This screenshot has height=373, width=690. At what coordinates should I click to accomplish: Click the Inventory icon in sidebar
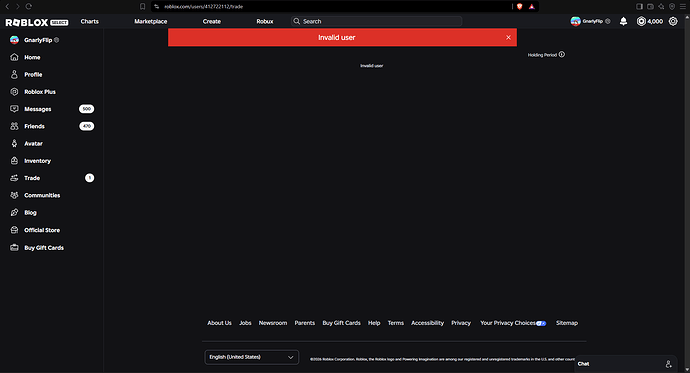(15, 161)
